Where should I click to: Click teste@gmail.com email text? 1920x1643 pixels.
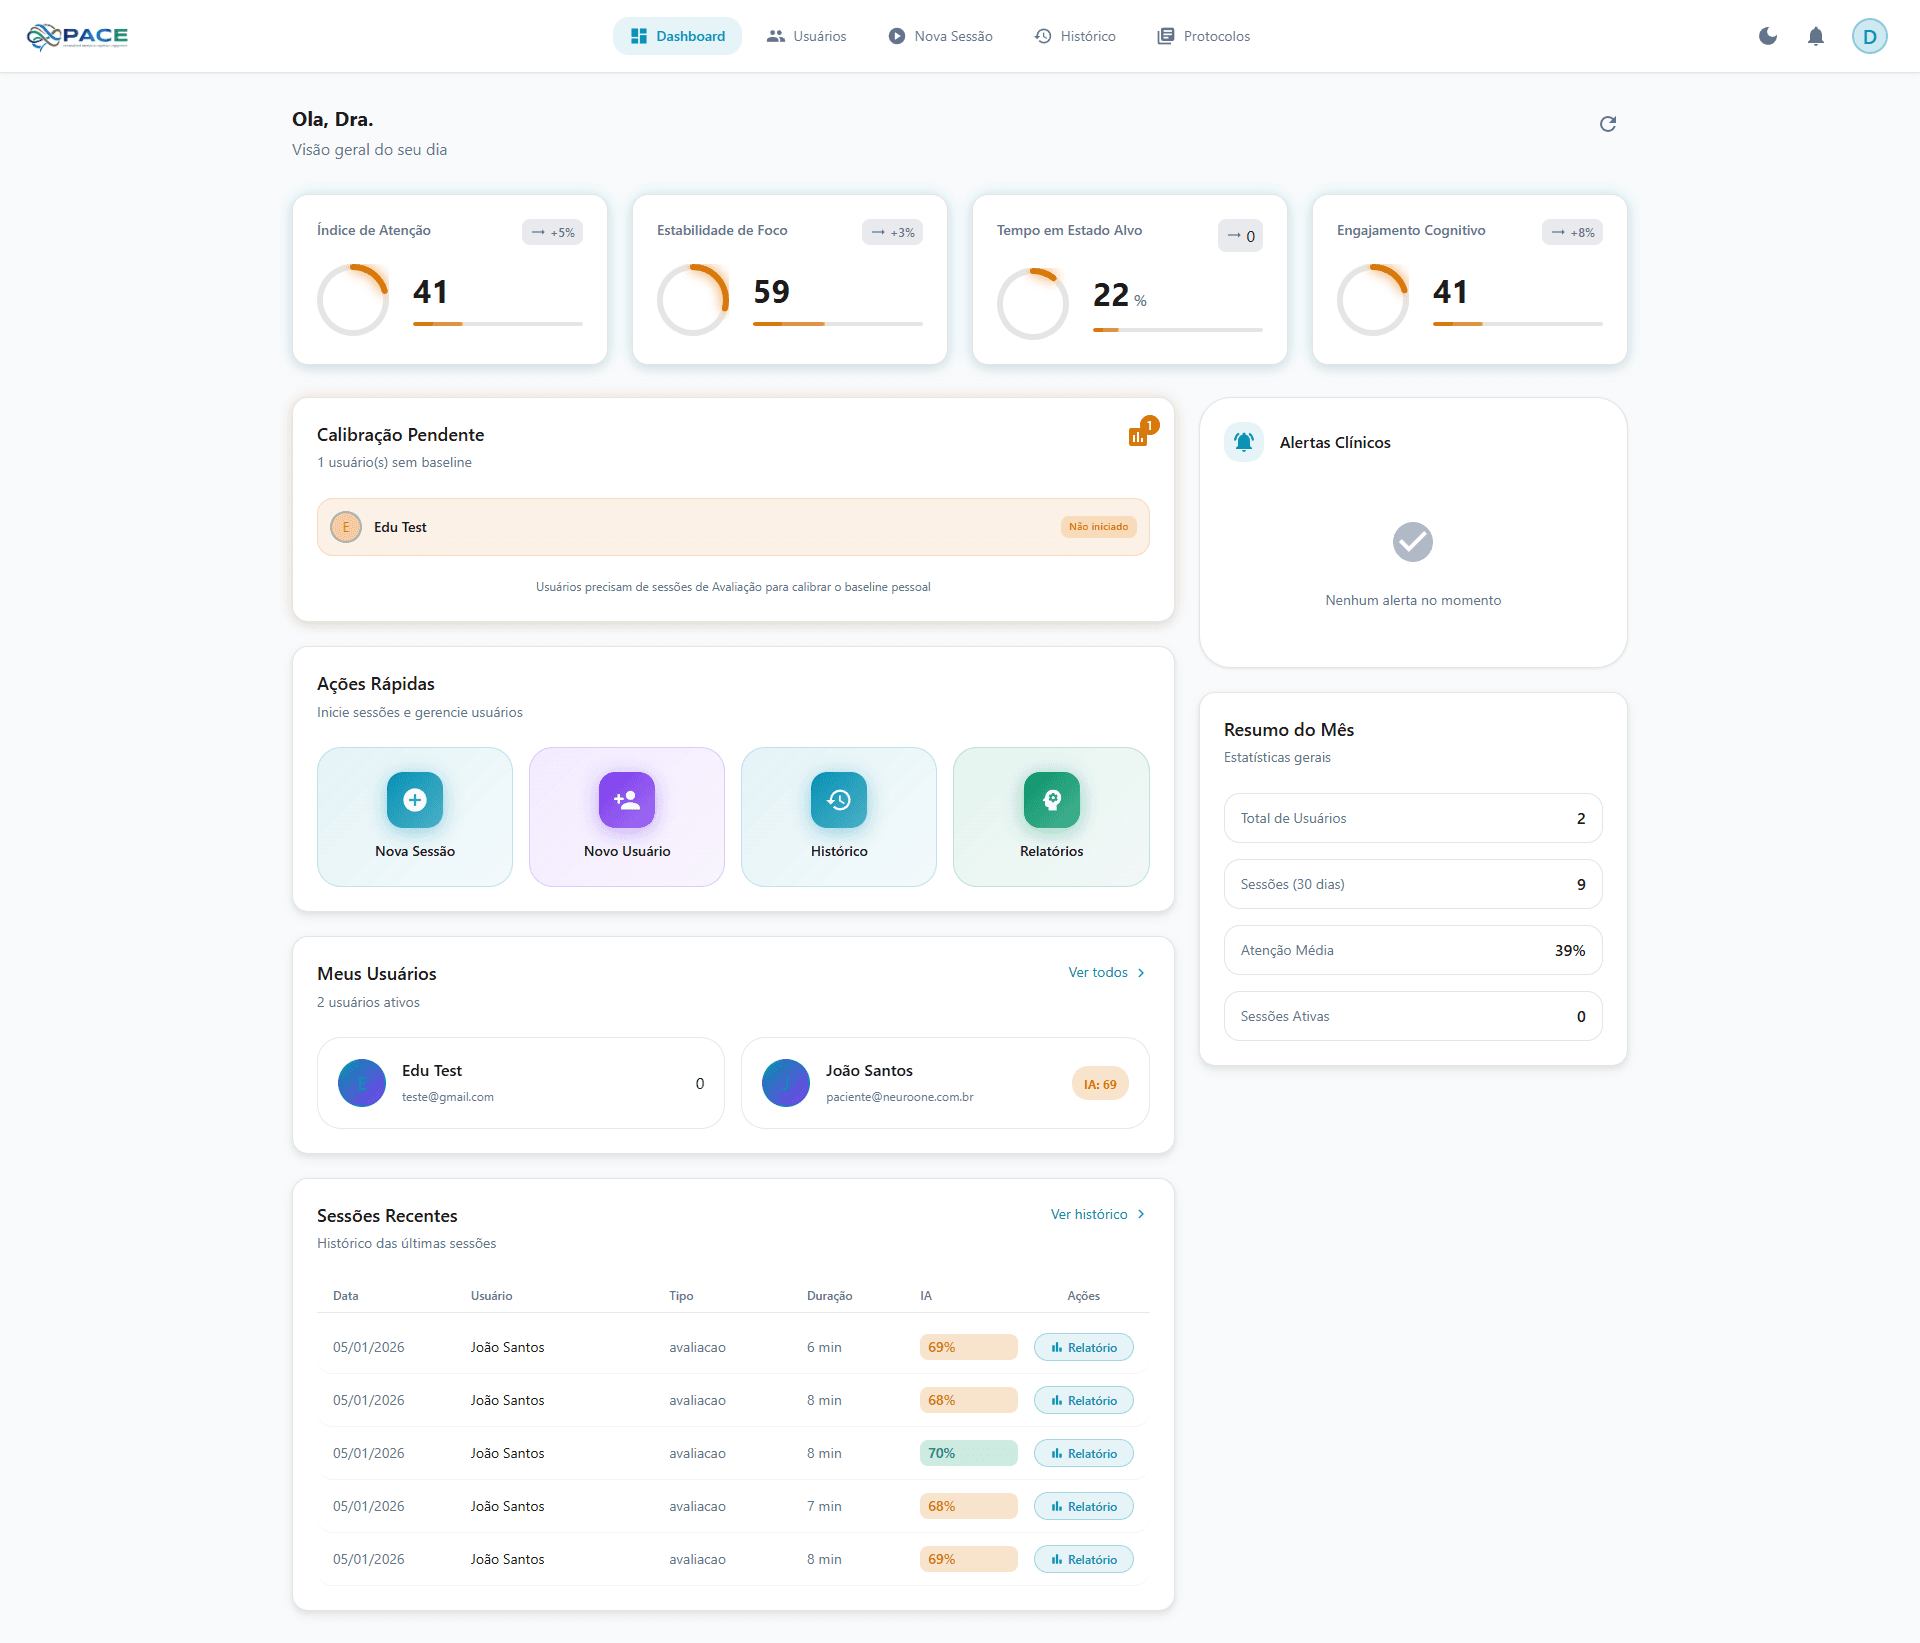(x=448, y=1097)
